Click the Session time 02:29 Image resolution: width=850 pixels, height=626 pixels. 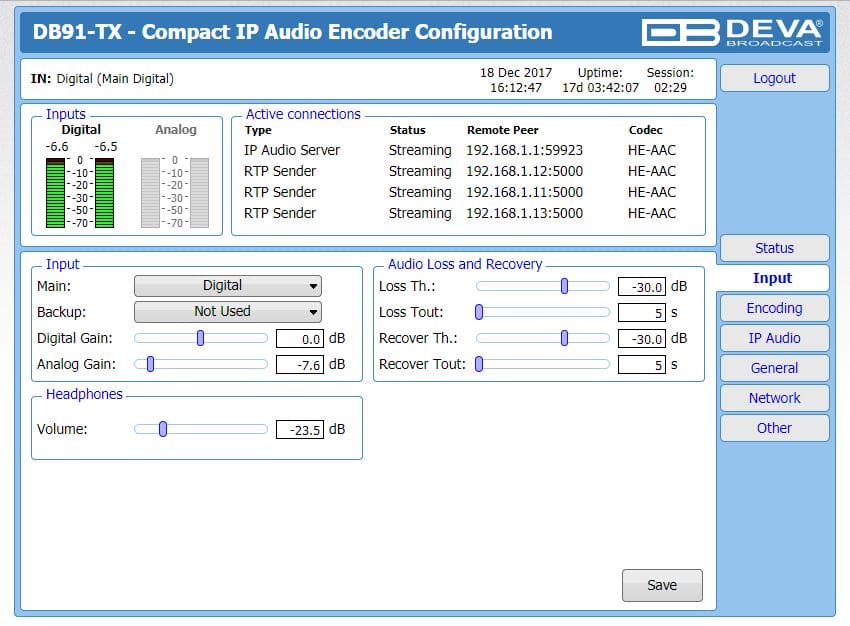[x=670, y=88]
